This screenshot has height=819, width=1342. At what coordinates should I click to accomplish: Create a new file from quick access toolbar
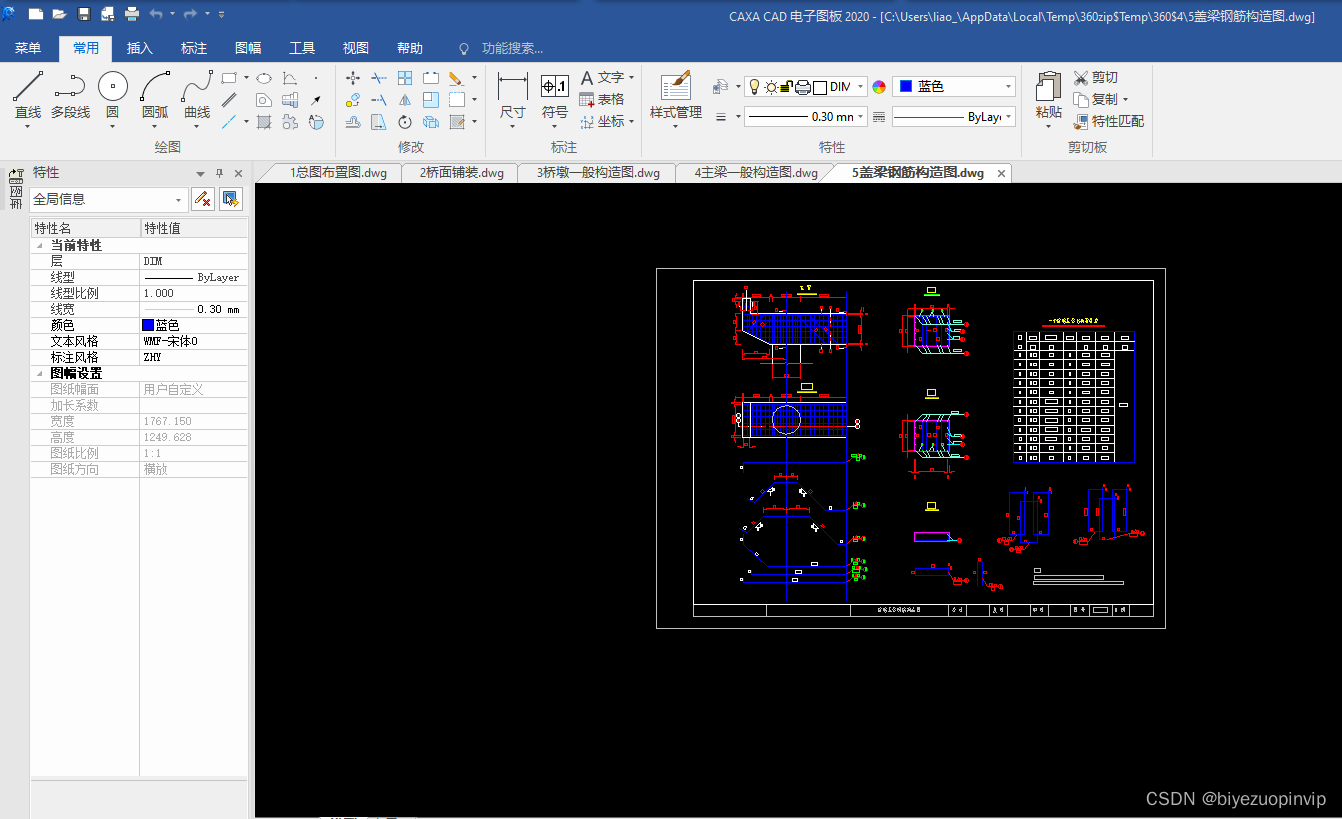point(36,14)
